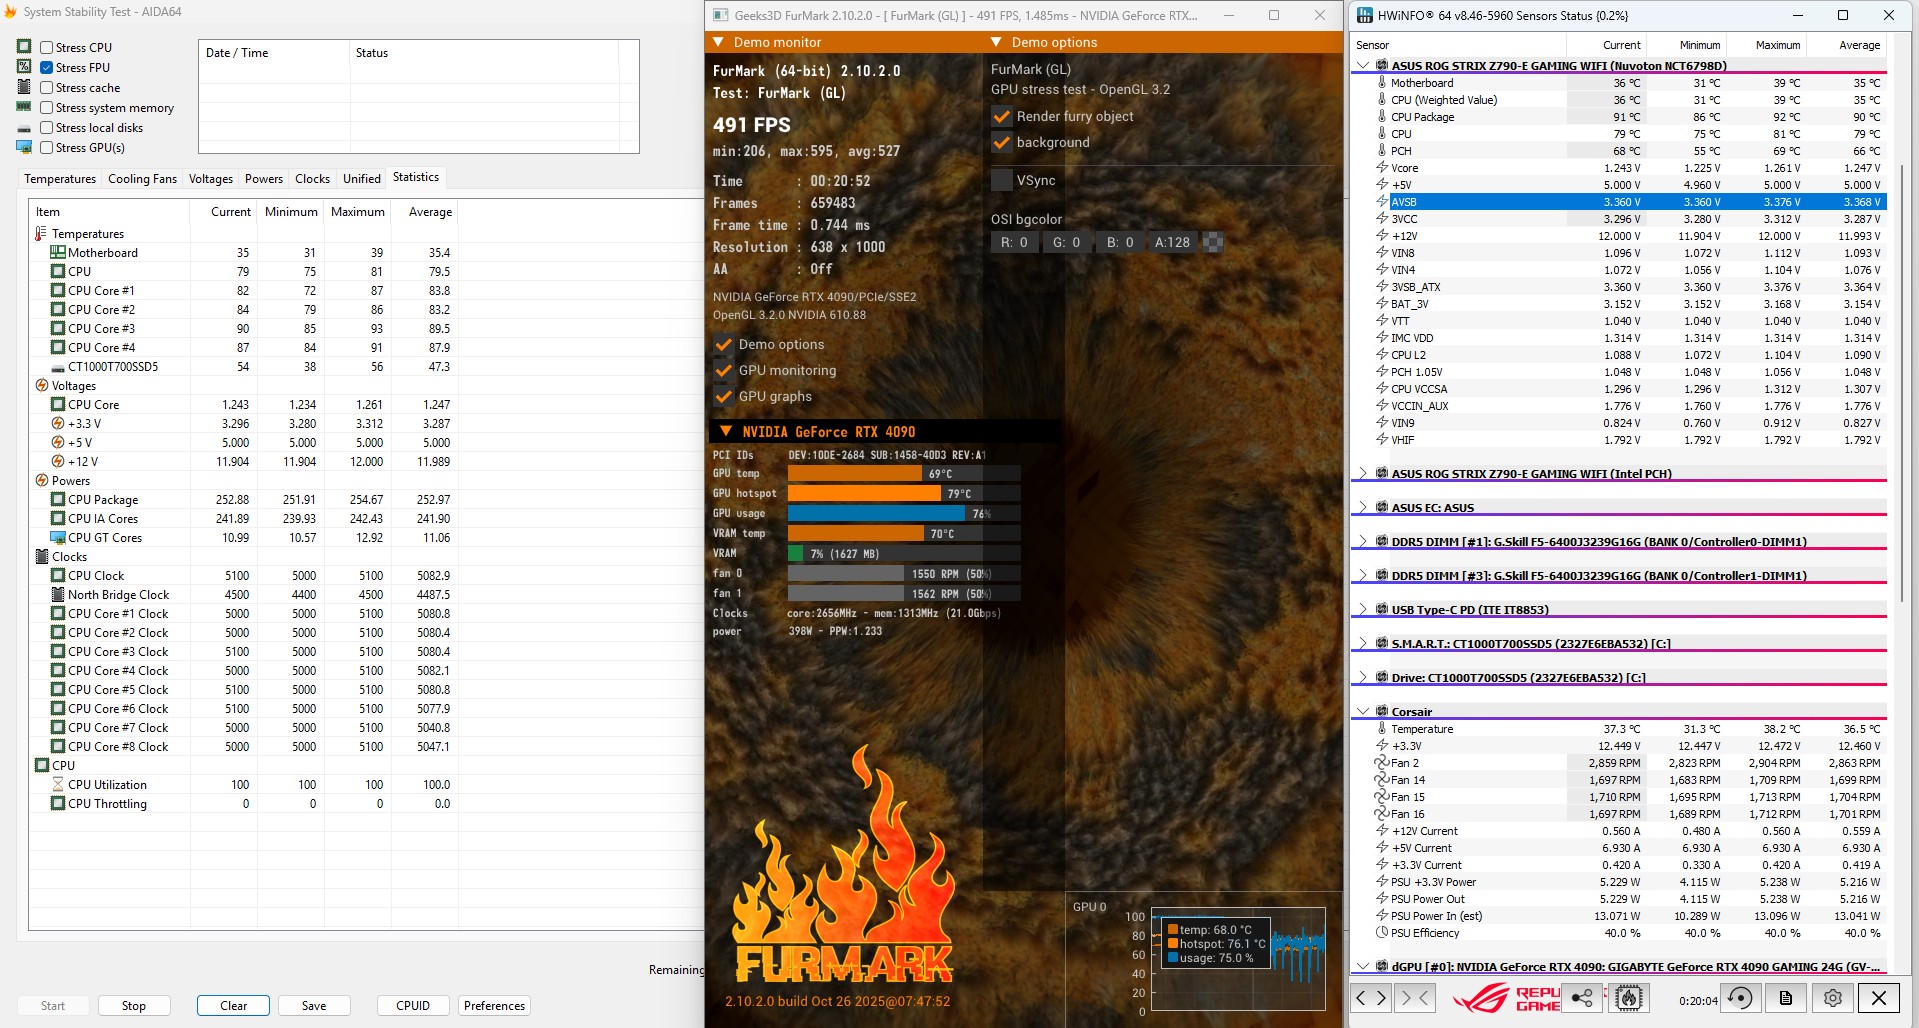Collapse ASUS ROG STRIX Nuvoton sensor group
This screenshot has width=1919, height=1028.
pos(1363,65)
